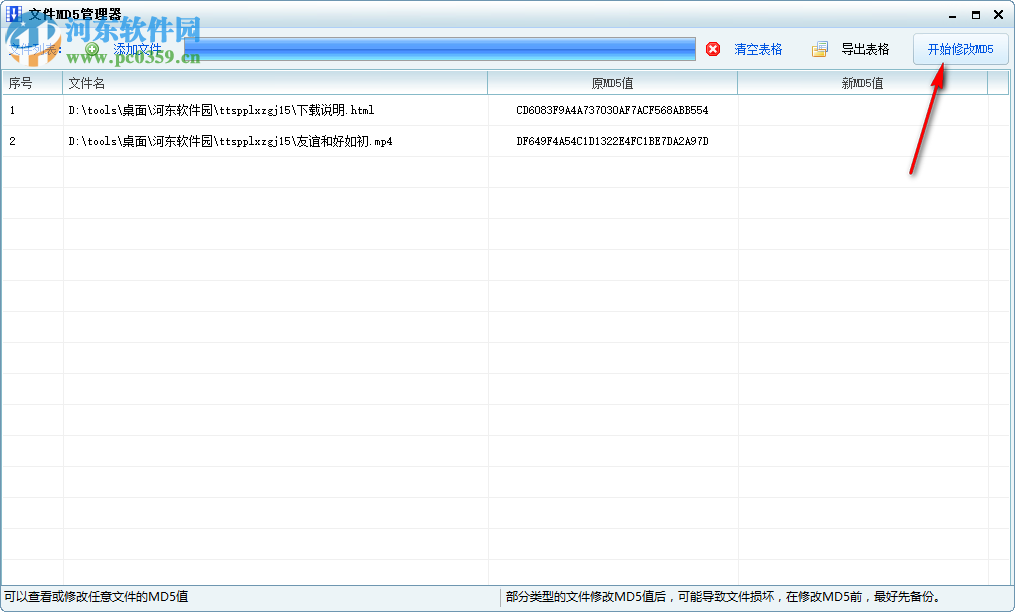Minimize the MD5 manager window
The height and width of the screenshot is (612, 1015).
tap(952, 15)
